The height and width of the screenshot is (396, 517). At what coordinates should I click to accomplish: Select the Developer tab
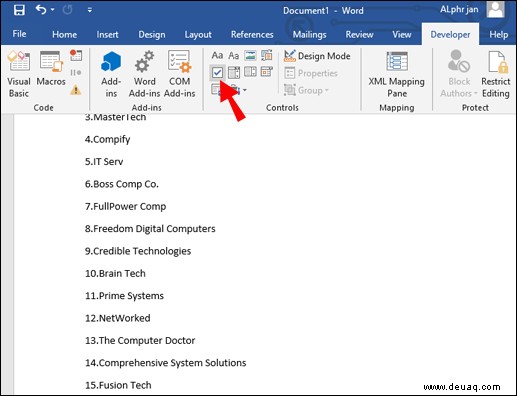450,35
